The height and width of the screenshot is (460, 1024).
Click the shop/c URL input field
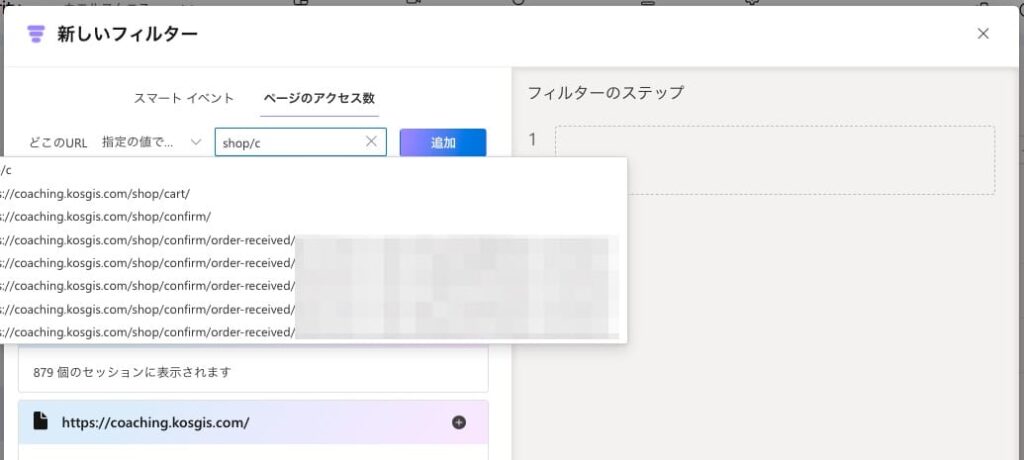pyautogui.click(x=300, y=142)
